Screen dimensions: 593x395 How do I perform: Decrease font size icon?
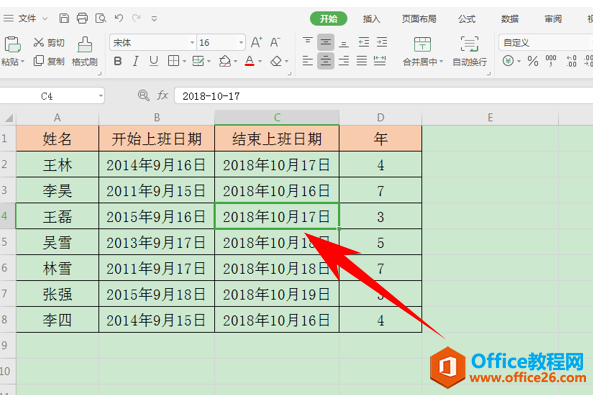pyautogui.click(x=275, y=42)
